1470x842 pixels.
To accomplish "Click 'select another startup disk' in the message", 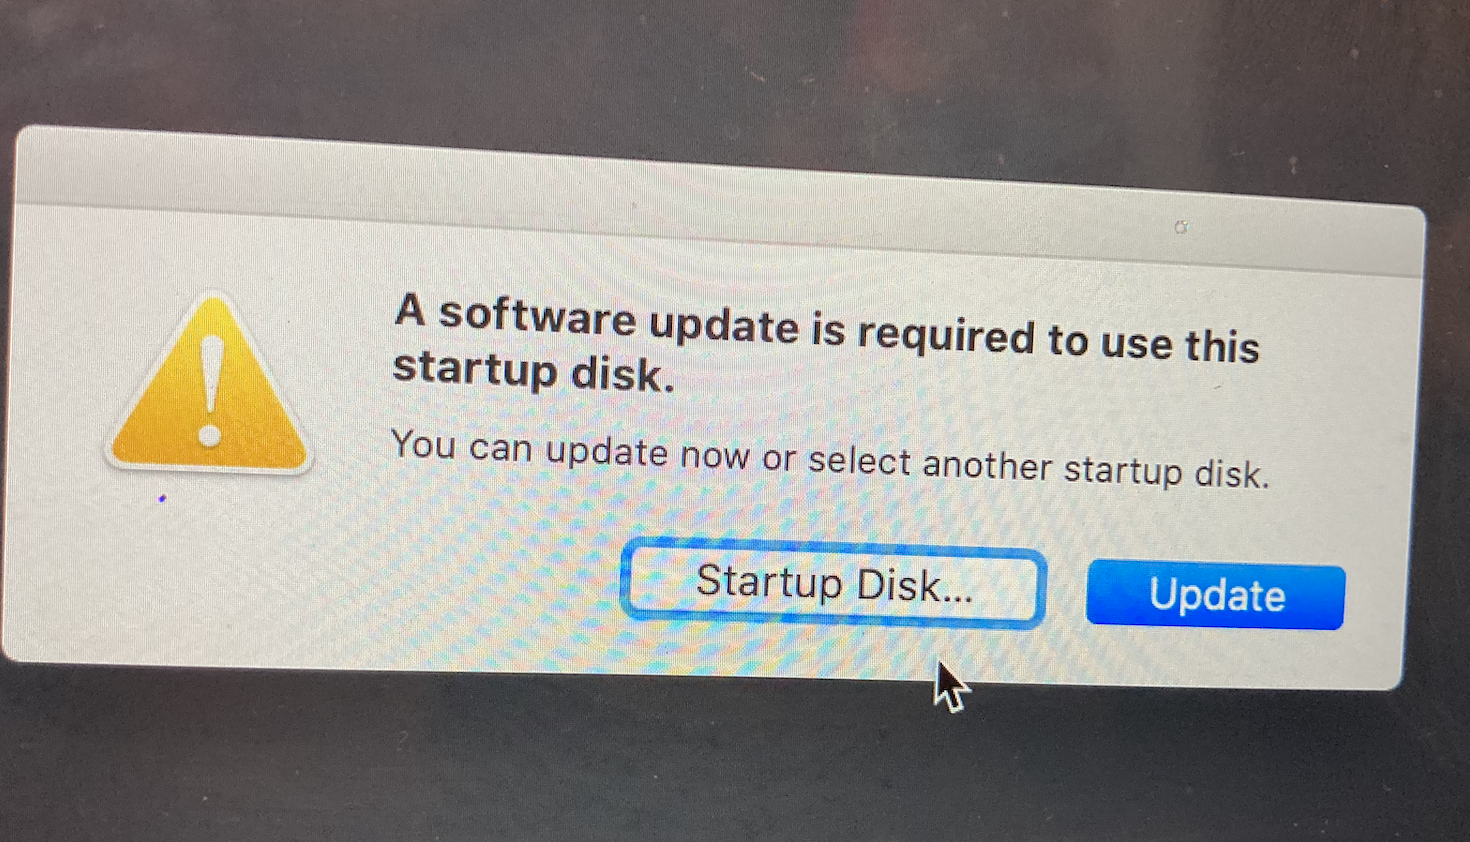I will tap(1038, 468).
